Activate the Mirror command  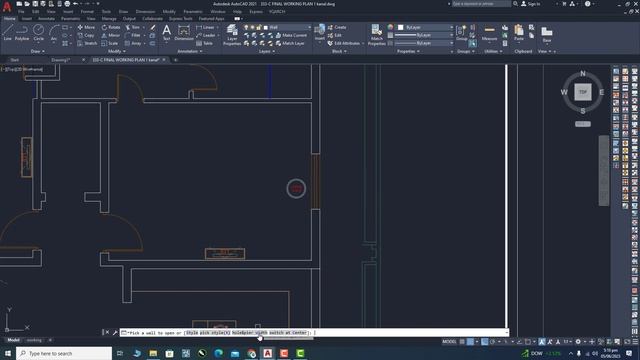pos(111,36)
